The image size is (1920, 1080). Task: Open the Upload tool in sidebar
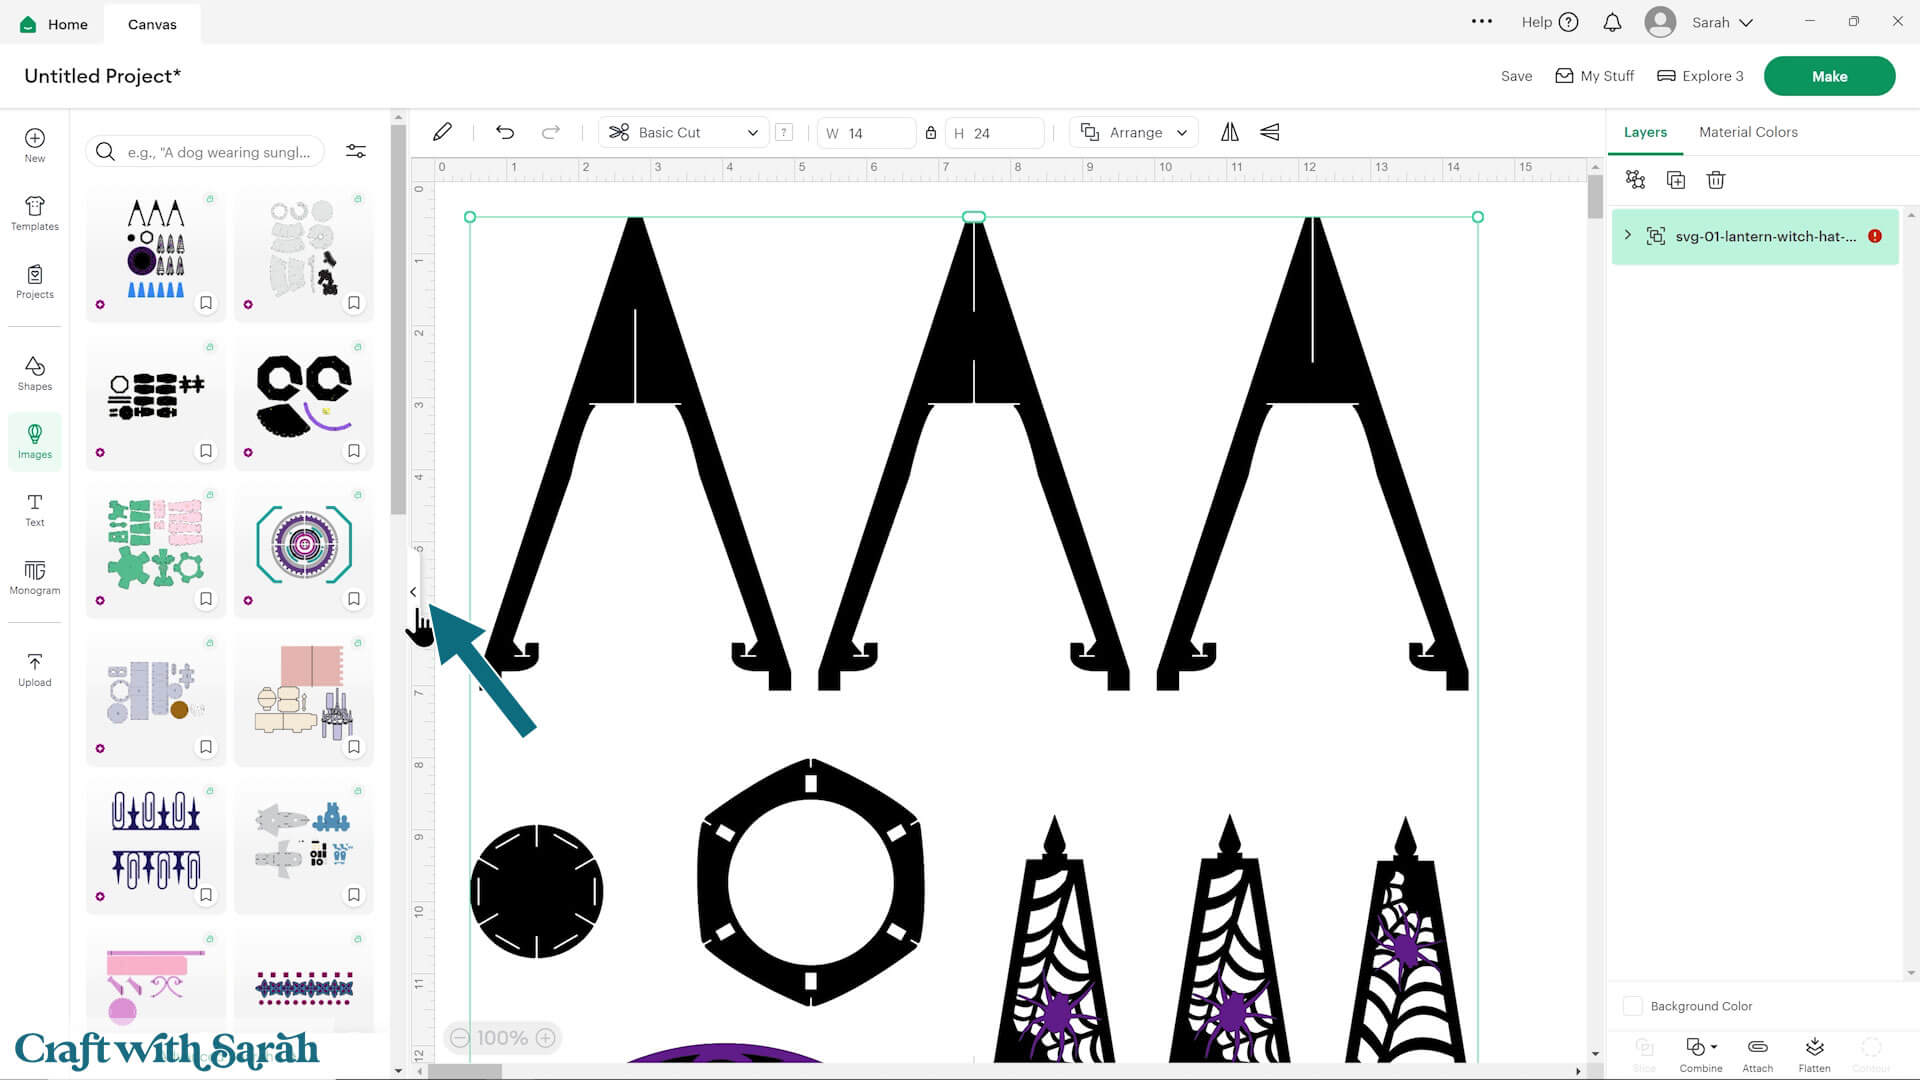(34, 669)
